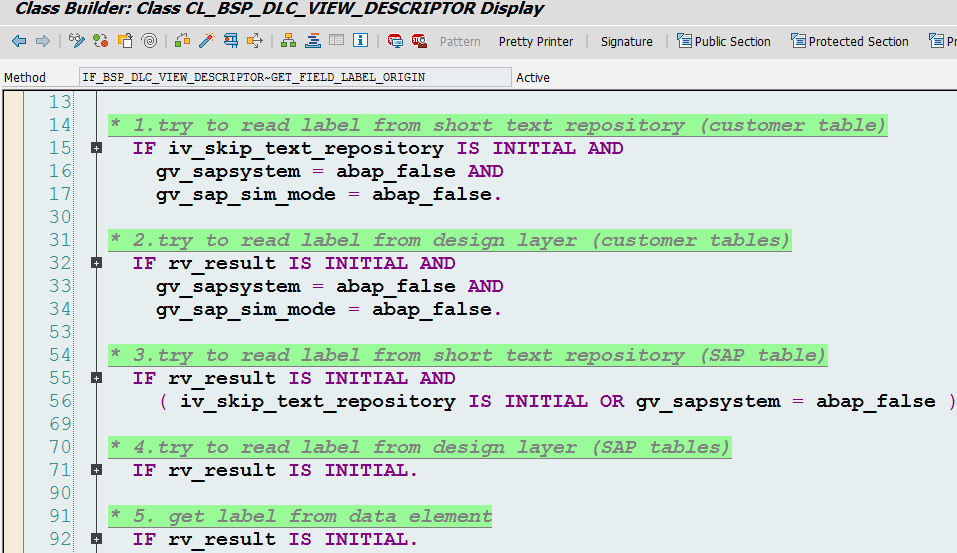This screenshot has width=957, height=553.
Task: Set session breakpoint stop icon
Action: click(x=395, y=41)
